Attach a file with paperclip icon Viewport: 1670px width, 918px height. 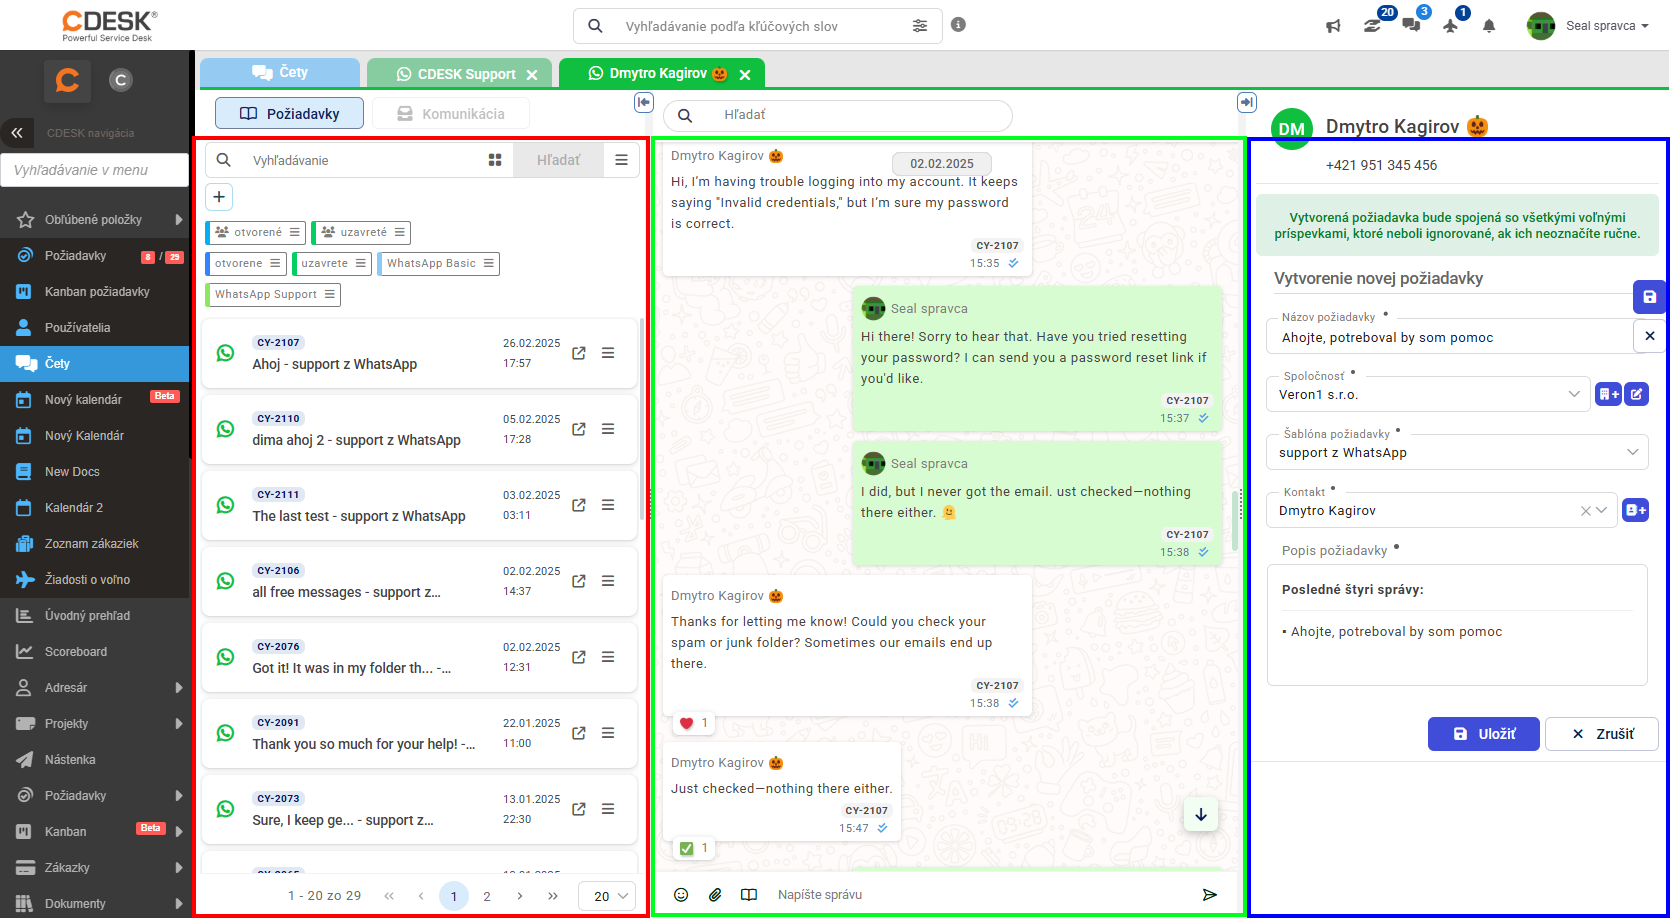click(x=715, y=895)
